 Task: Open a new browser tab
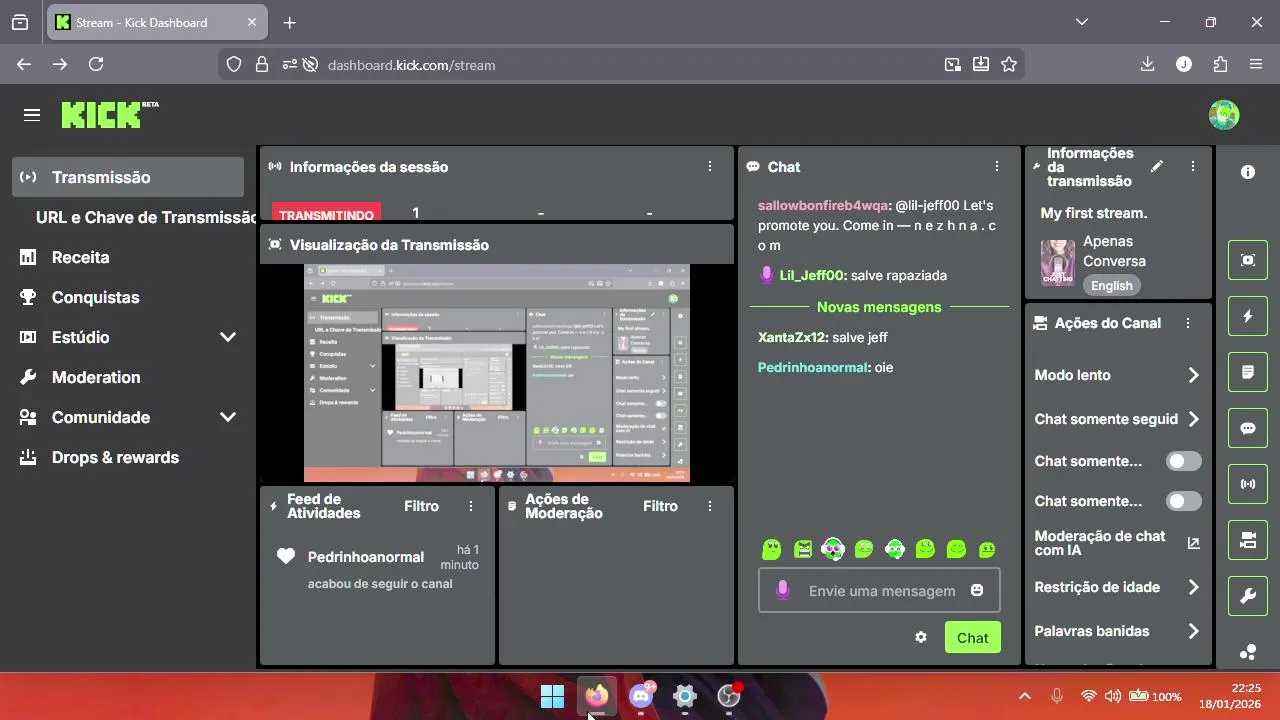pyautogui.click(x=289, y=22)
